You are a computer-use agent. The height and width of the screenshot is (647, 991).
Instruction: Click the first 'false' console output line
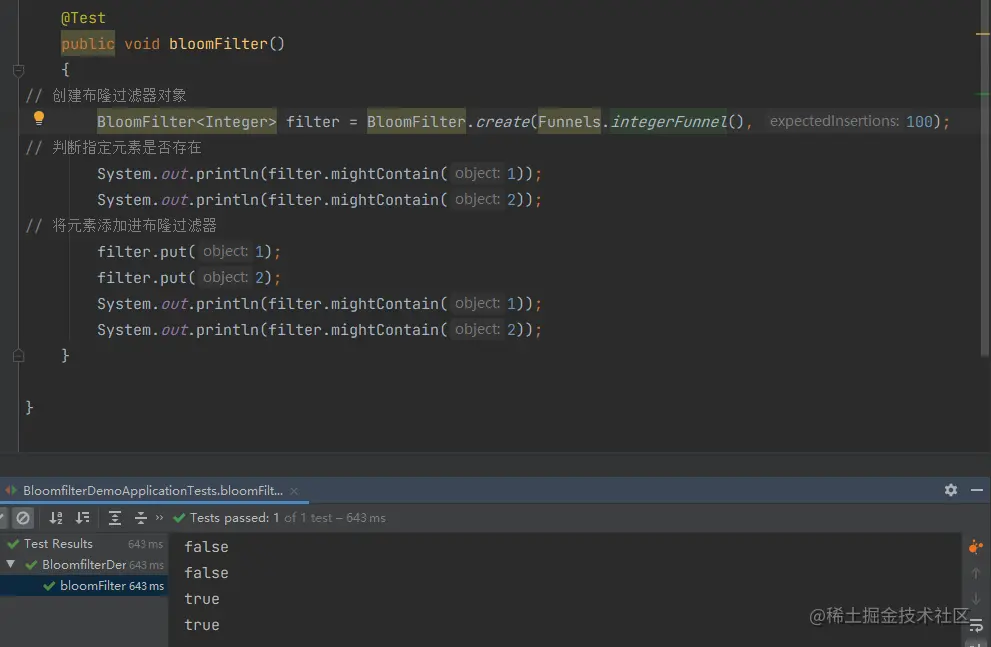click(206, 547)
